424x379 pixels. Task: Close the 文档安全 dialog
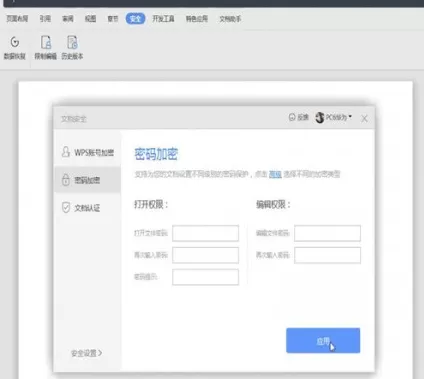364,119
